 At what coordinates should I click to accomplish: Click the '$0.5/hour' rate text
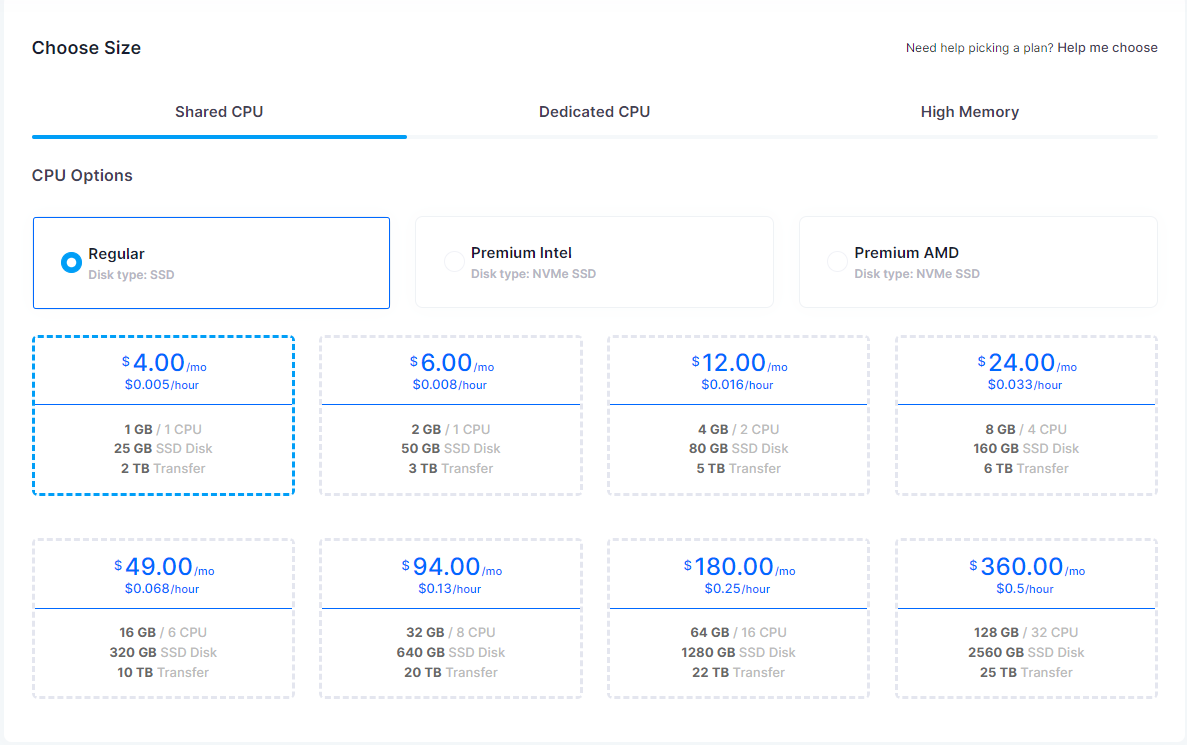click(1025, 589)
